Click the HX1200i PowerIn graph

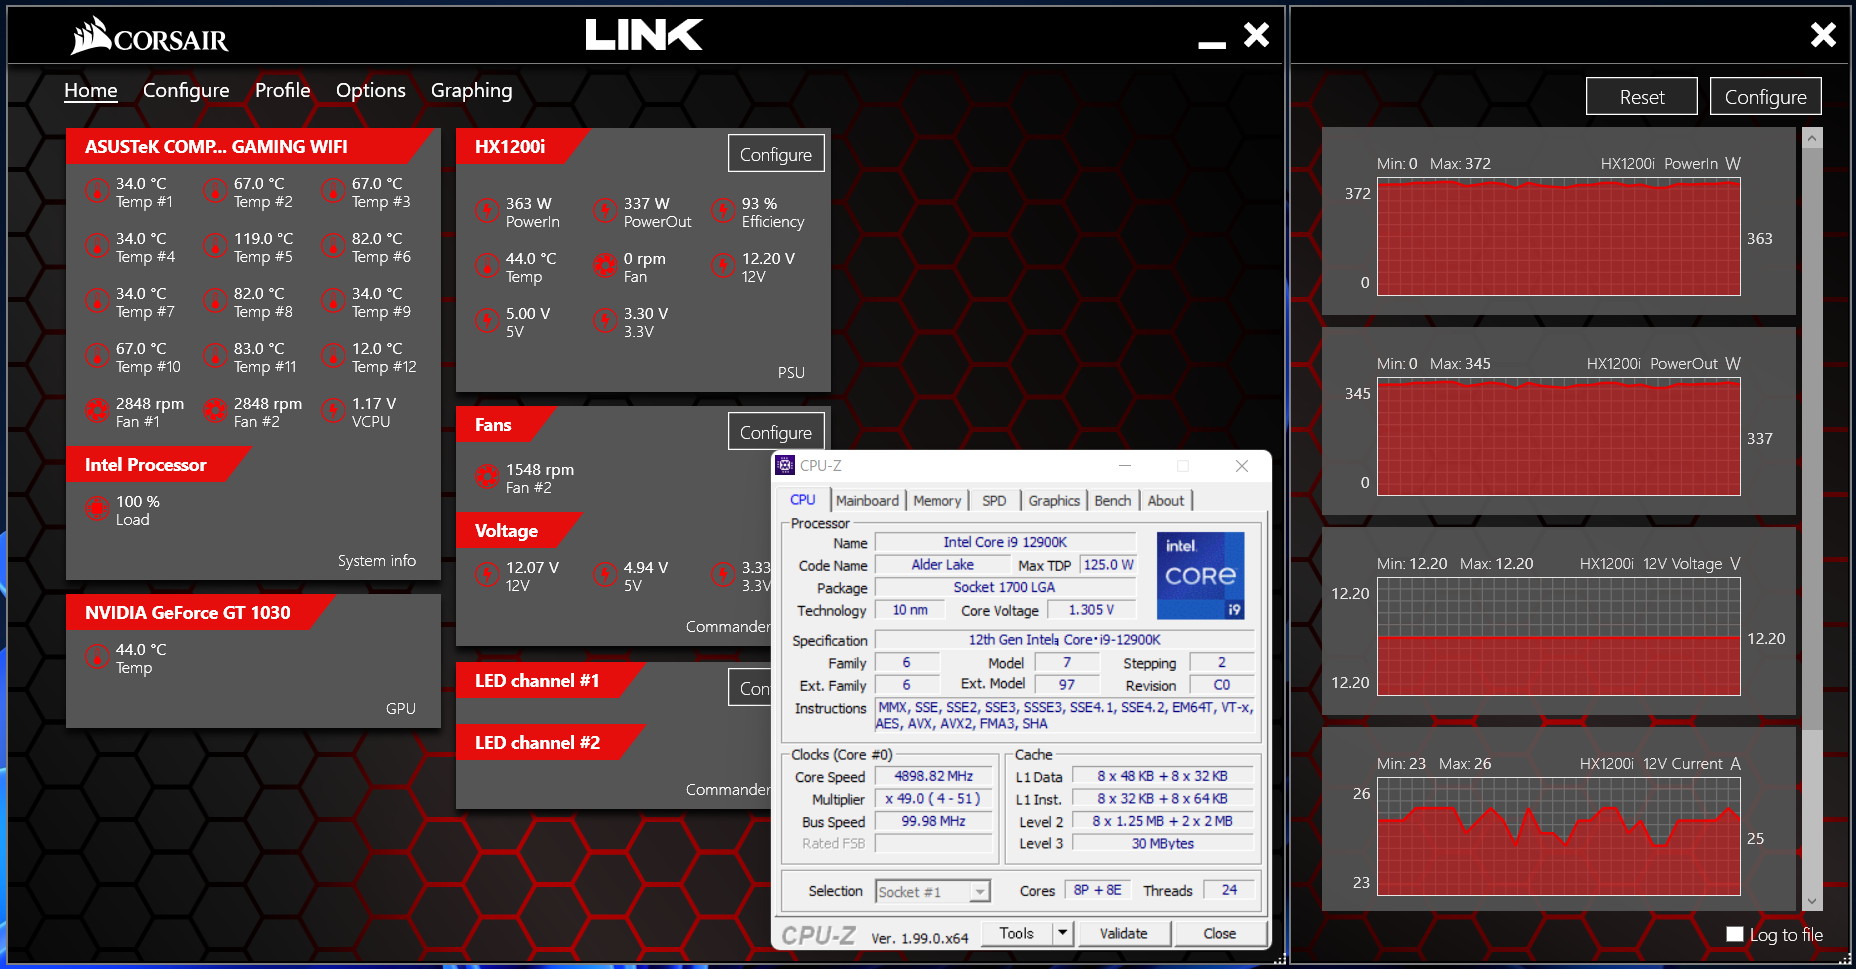[1559, 237]
